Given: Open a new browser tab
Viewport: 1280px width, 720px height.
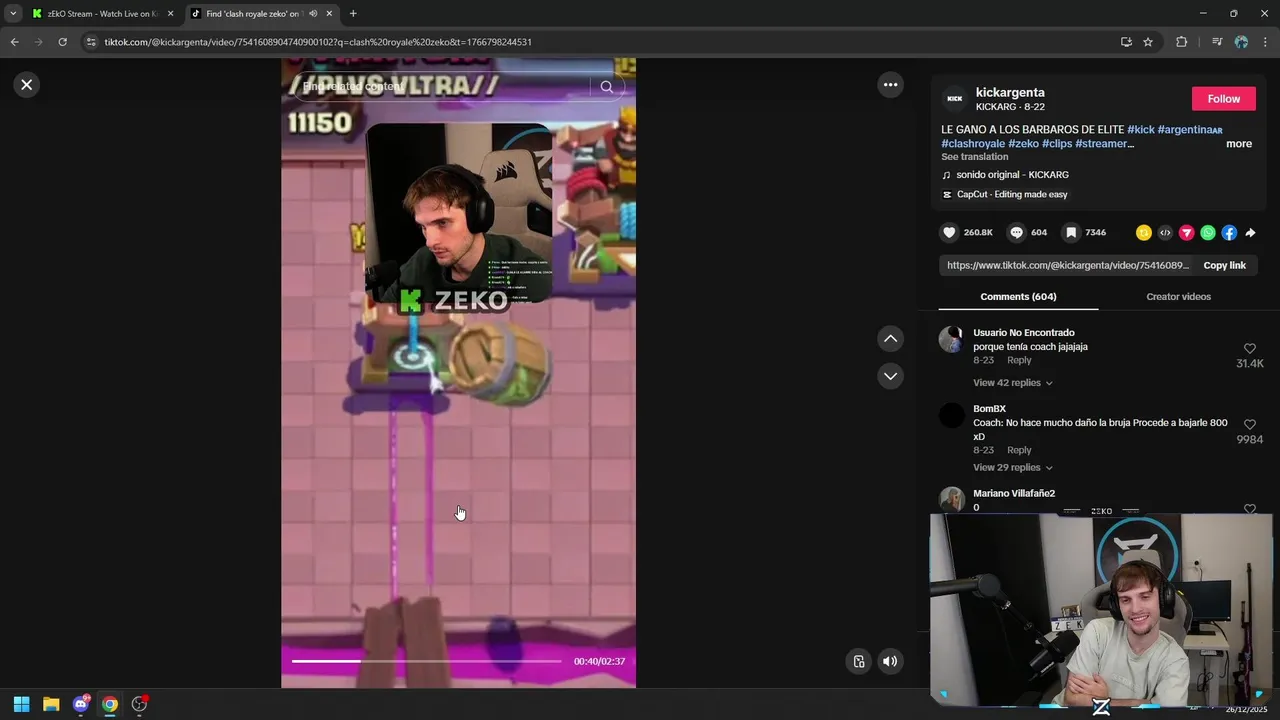Looking at the screenshot, I should pos(353,14).
